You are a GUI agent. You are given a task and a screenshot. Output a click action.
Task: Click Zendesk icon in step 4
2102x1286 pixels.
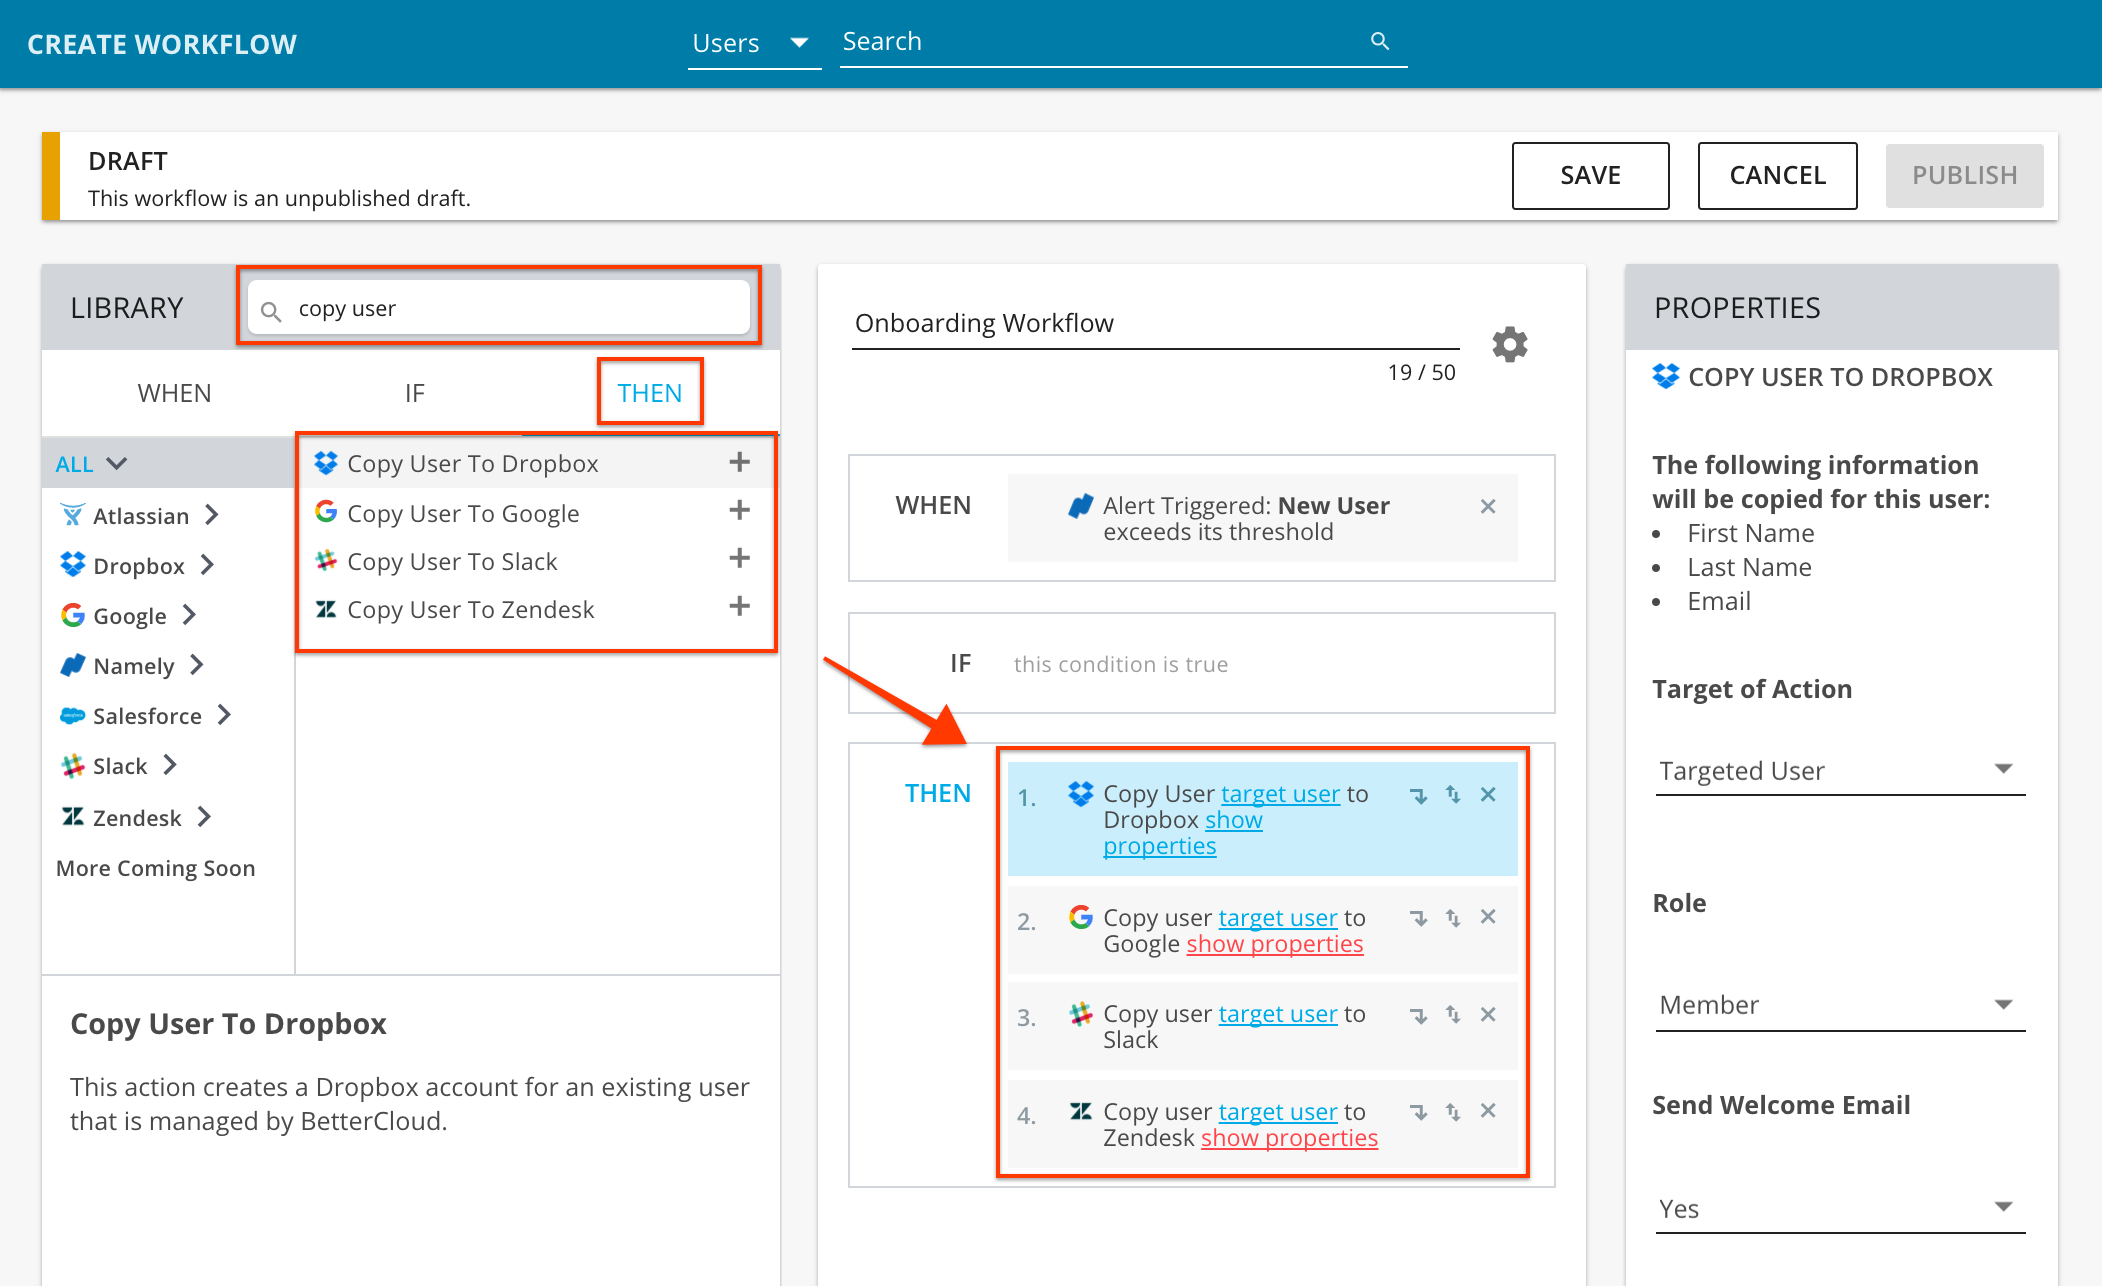click(x=1080, y=1111)
